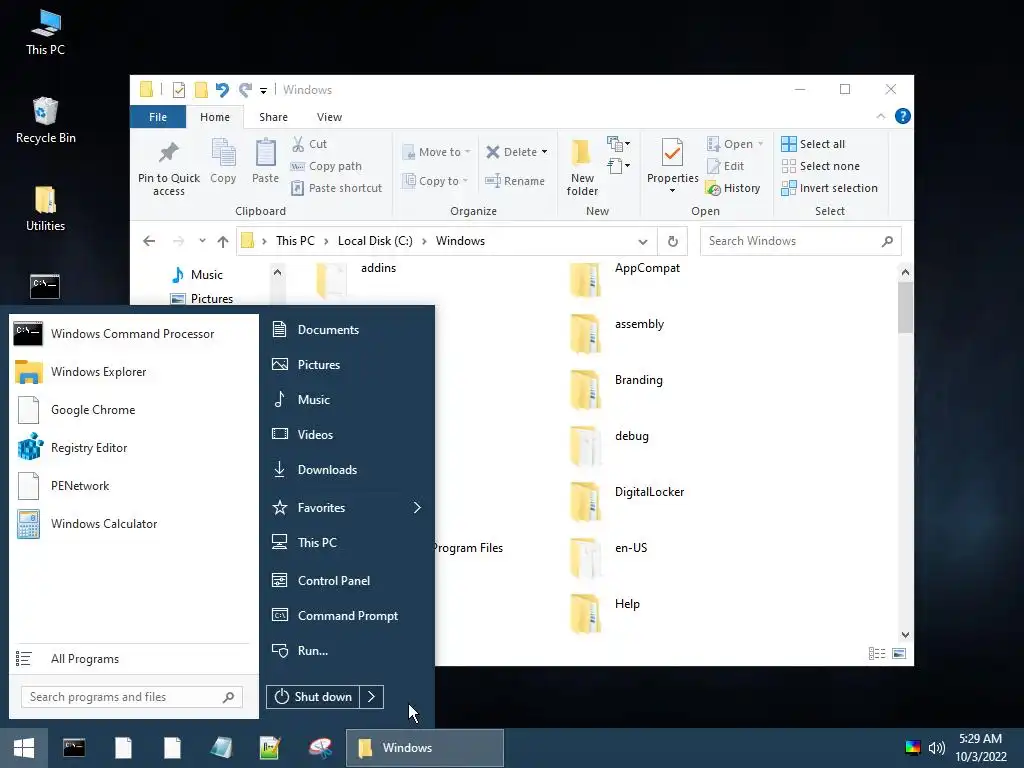Click Edit in the Open group
This screenshot has height=768, width=1024.
point(726,166)
